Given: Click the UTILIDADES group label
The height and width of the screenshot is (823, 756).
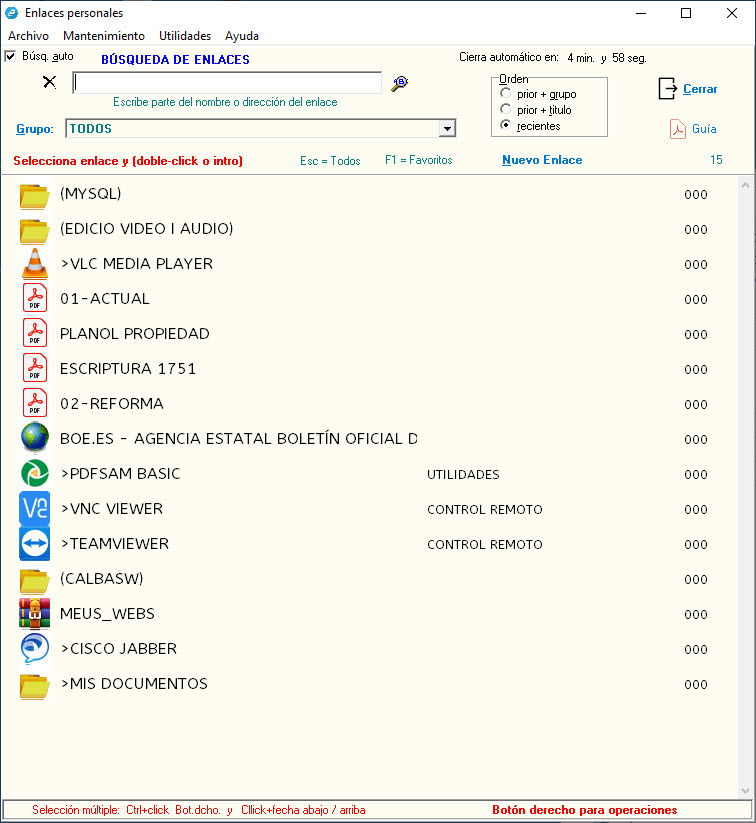Looking at the screenshot, I should coord(463,474).
